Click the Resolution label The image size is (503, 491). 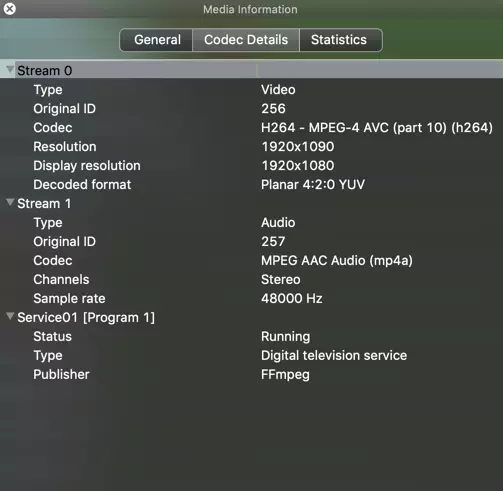[65, 147]
